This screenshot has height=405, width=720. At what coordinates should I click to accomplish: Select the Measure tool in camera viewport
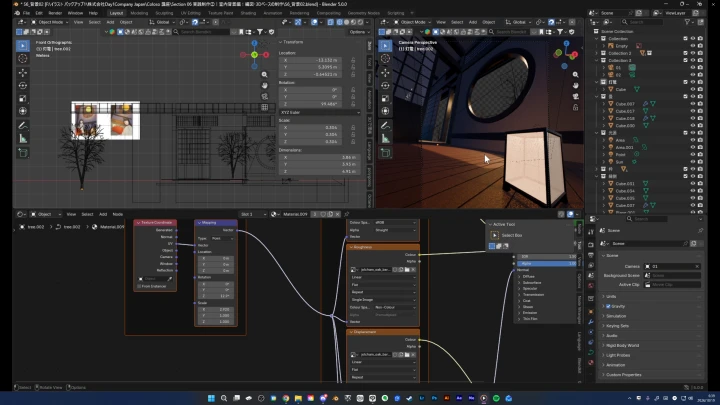click(x=385, y=139)
